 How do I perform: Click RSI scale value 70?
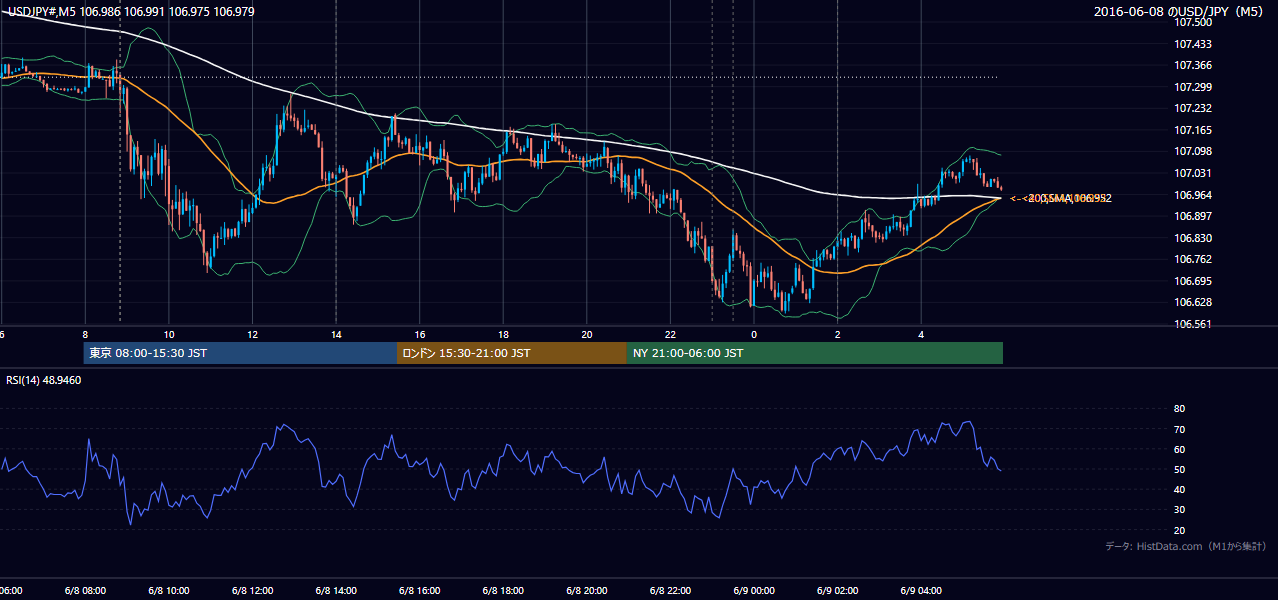[x=1179, y=429]
